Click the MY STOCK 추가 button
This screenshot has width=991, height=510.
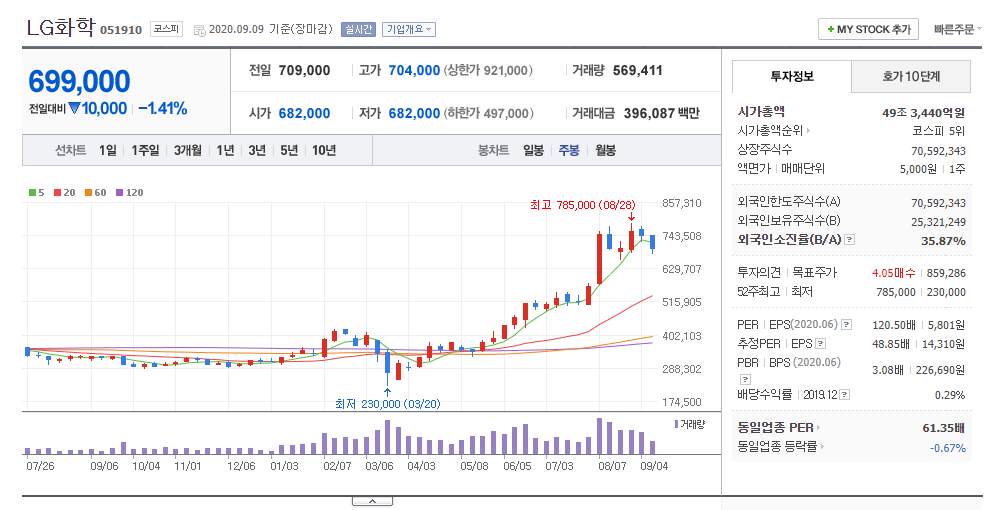click(x=868, y=29)
